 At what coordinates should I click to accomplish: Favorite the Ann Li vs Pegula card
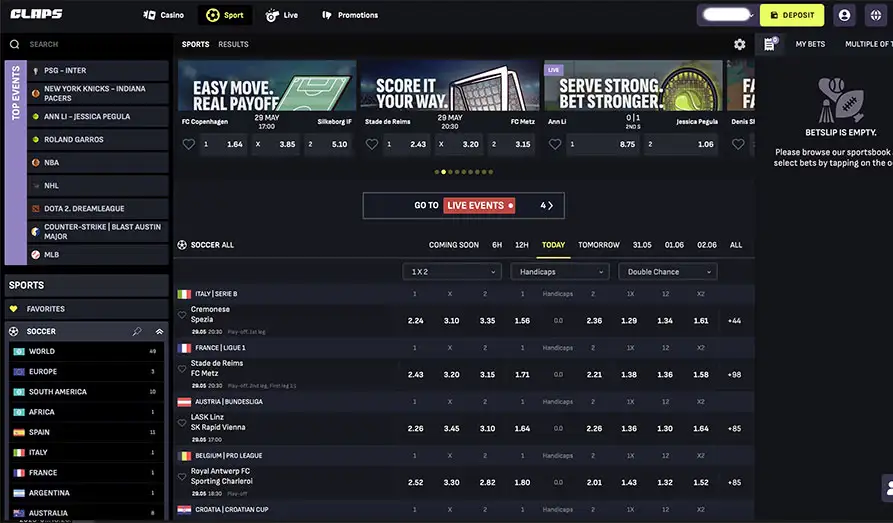coord(555,144)
